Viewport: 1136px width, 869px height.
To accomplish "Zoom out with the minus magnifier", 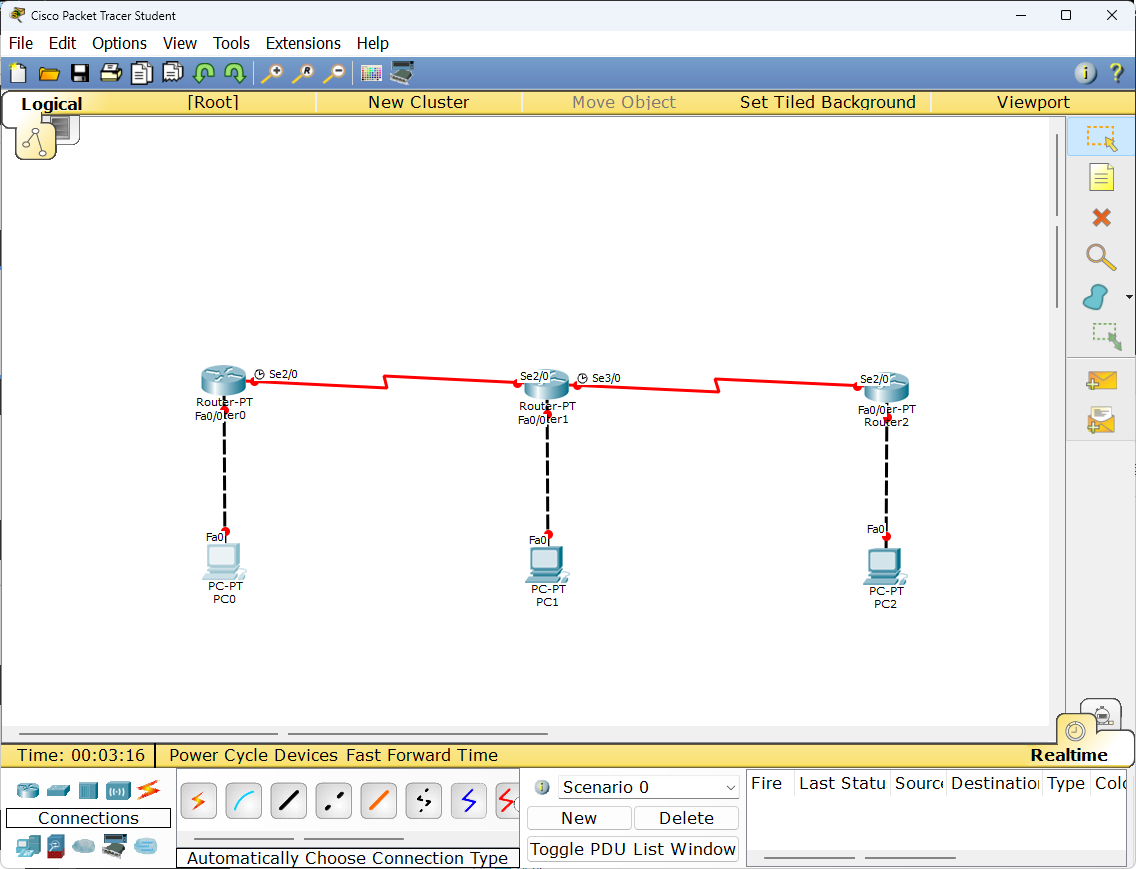I will [x=334, y=73].
